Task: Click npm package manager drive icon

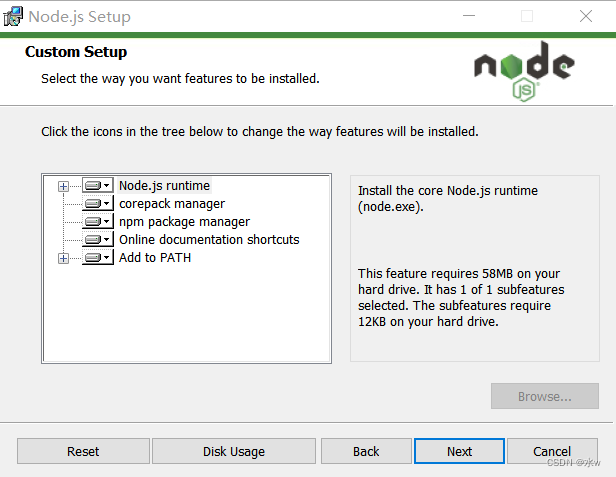Action: point(97,222)
